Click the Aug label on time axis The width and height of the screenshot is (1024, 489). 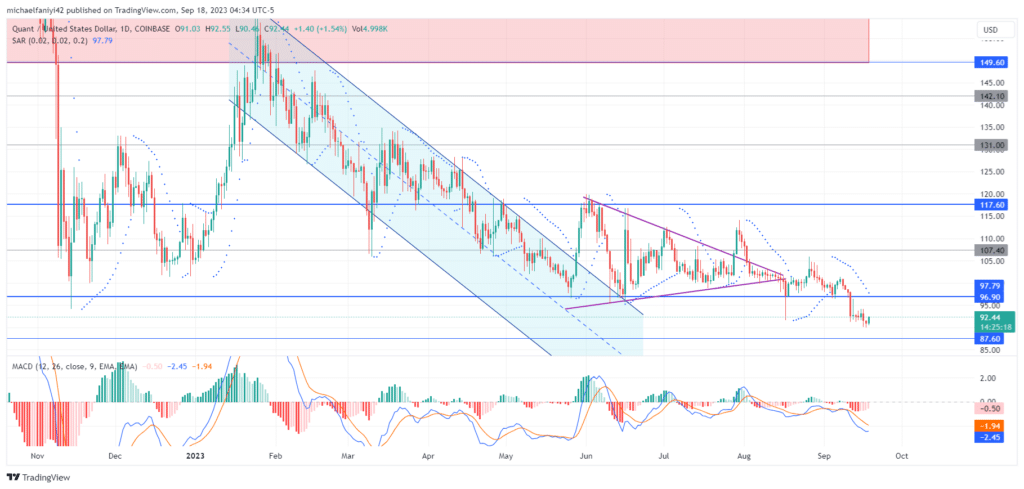coord(744,454)
